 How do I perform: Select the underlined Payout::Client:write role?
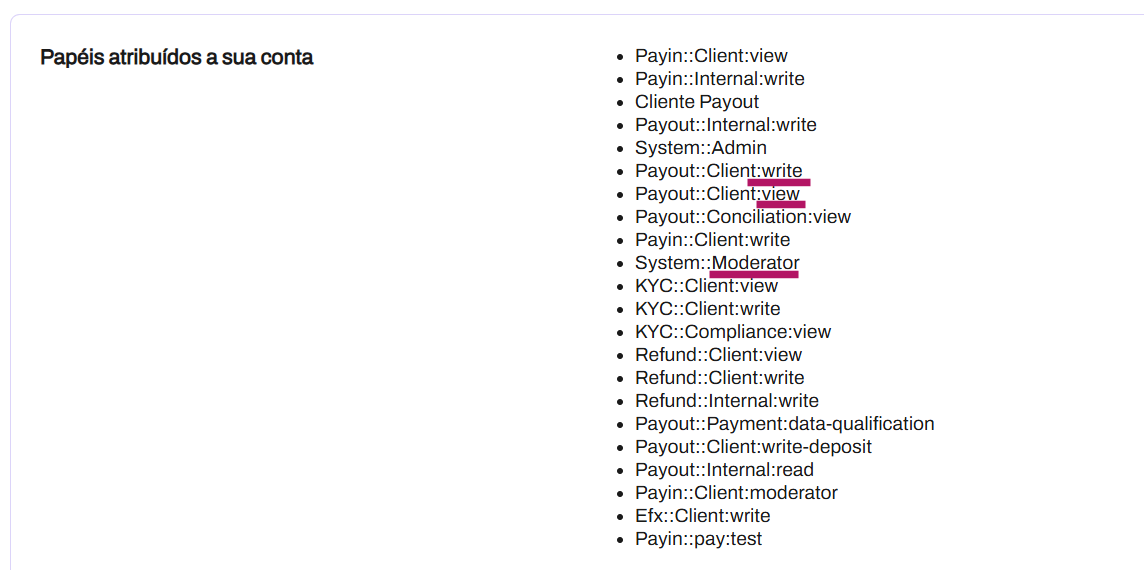(719, 172)
